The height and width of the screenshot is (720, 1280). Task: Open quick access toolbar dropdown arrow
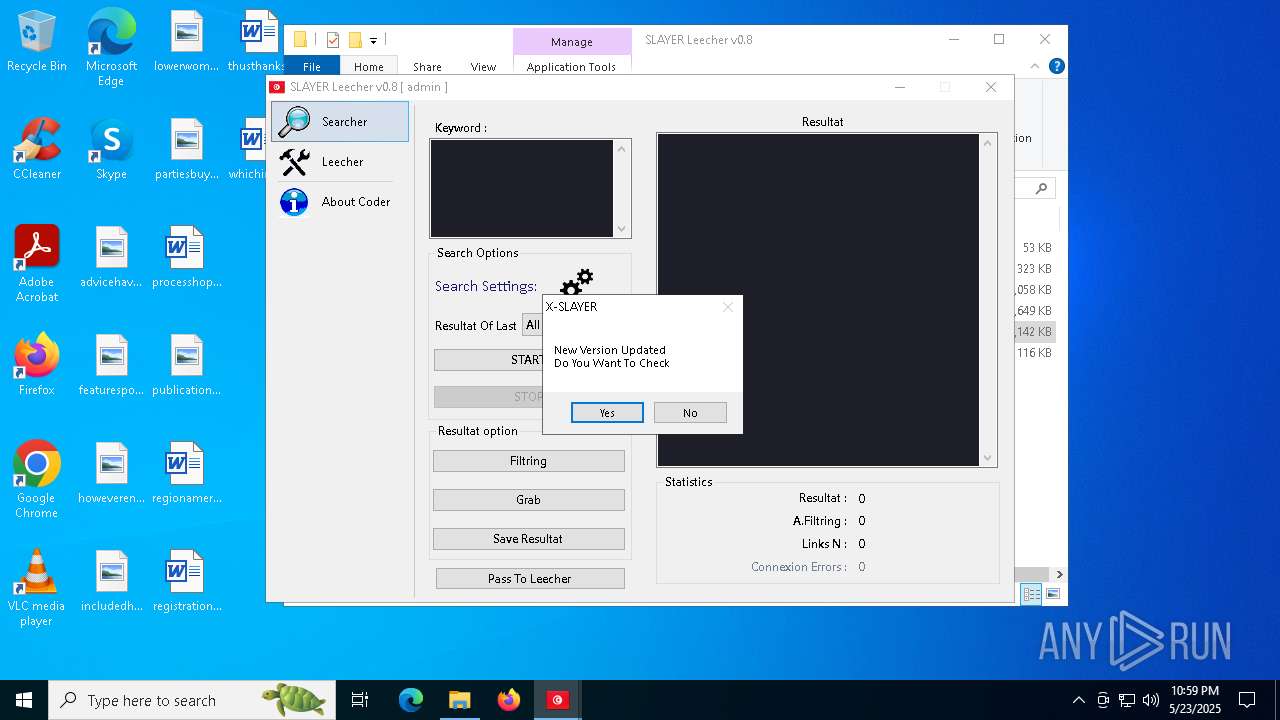tap(373, 41)
